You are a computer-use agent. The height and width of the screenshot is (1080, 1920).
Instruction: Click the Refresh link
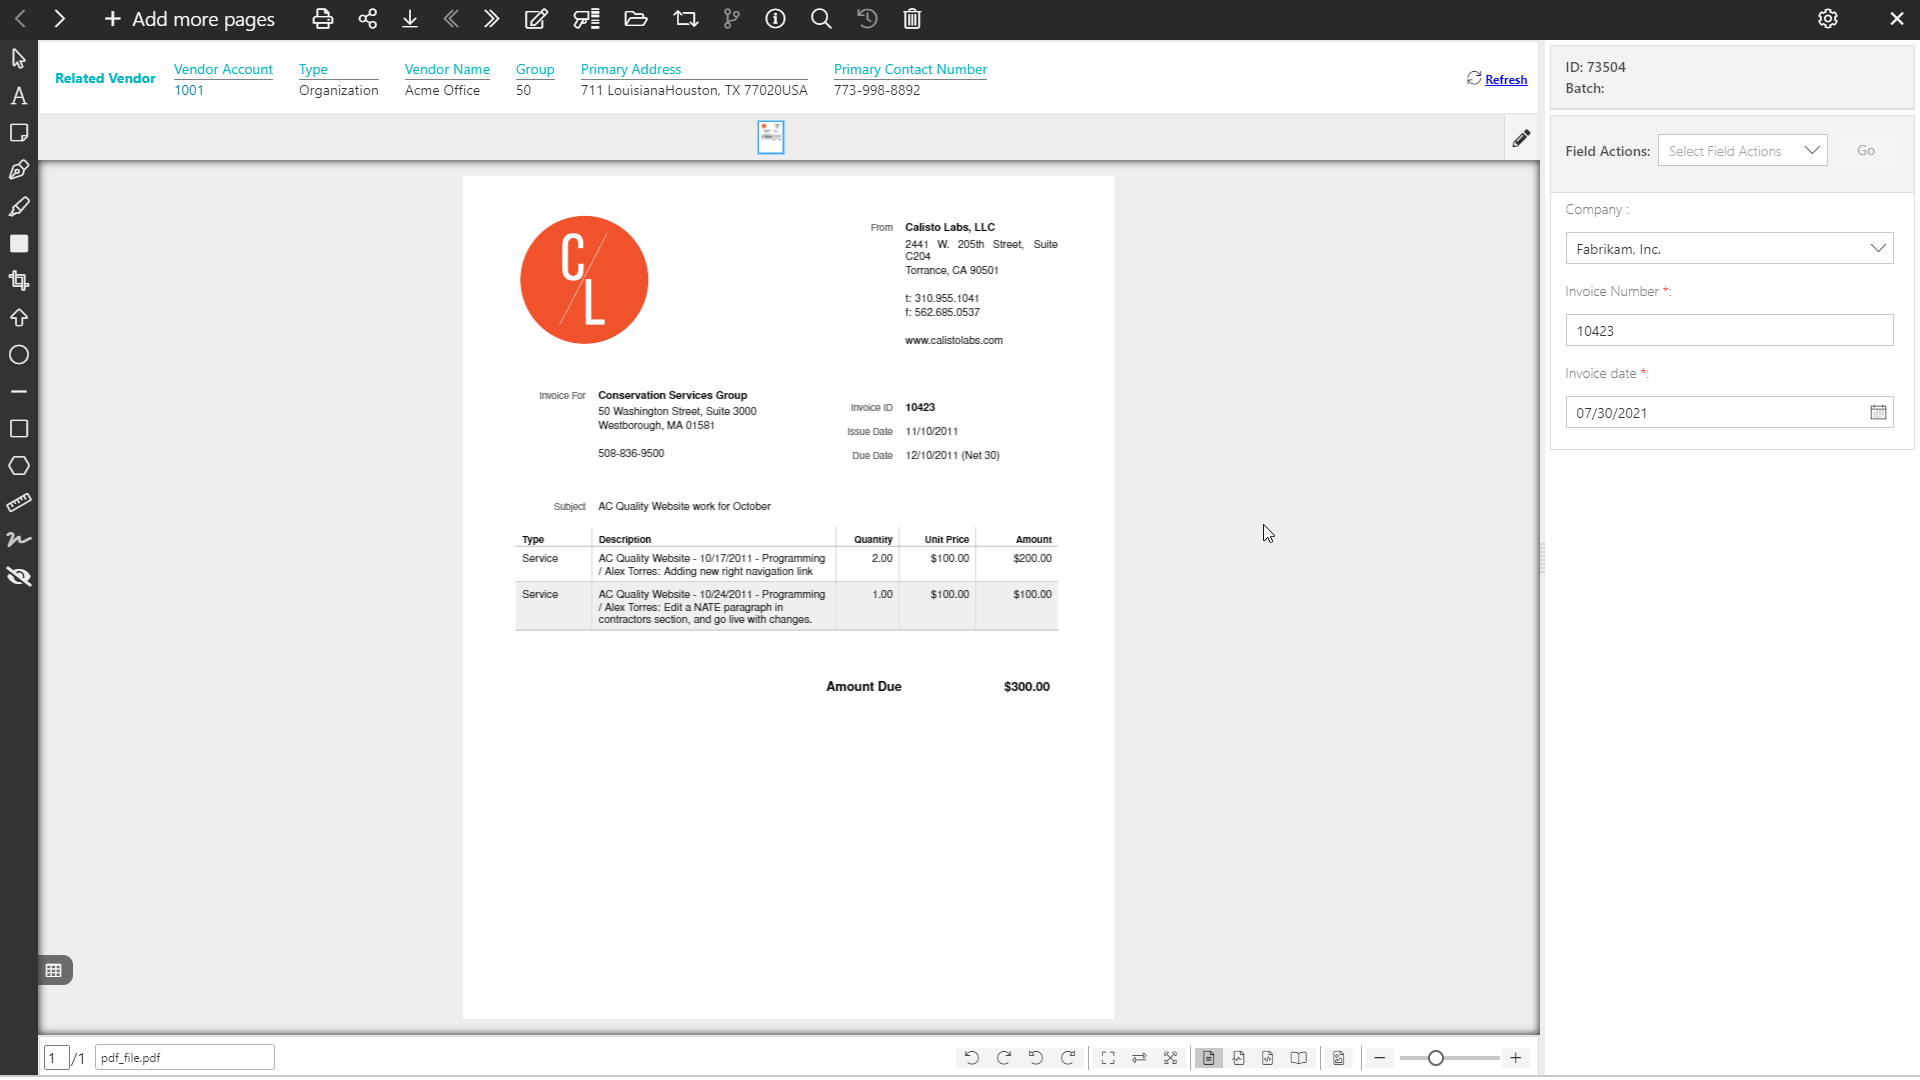point(1505,80)
